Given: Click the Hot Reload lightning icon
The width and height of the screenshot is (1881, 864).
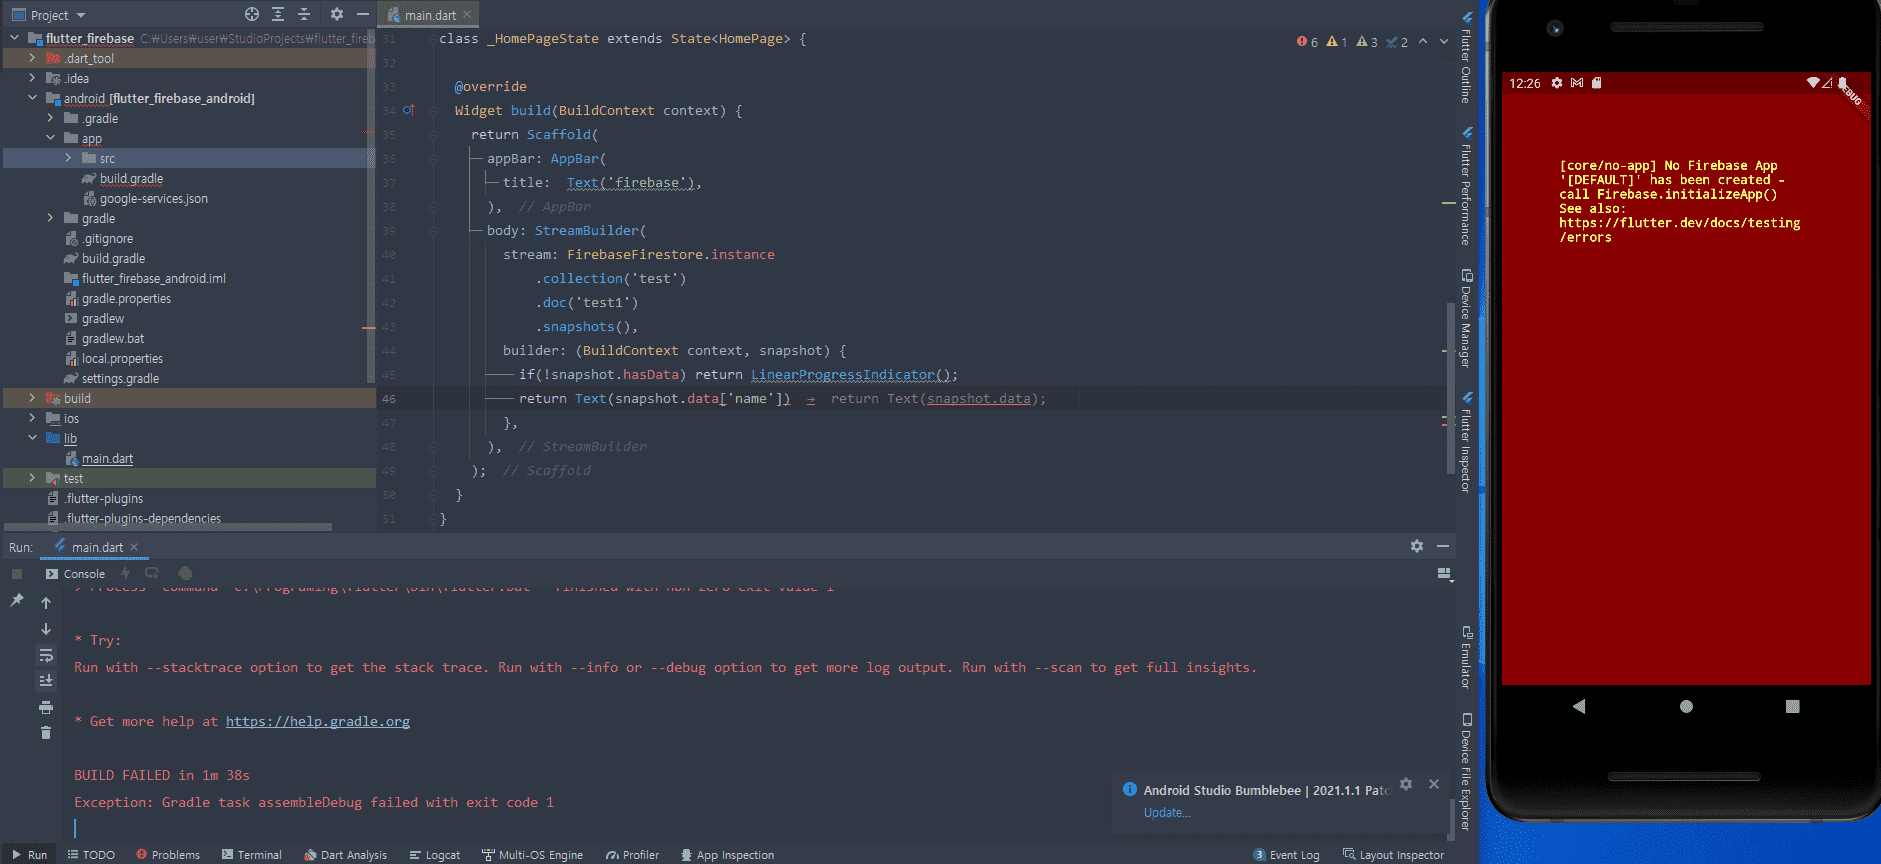Looking at the screenshot, I should click(125, 573).
